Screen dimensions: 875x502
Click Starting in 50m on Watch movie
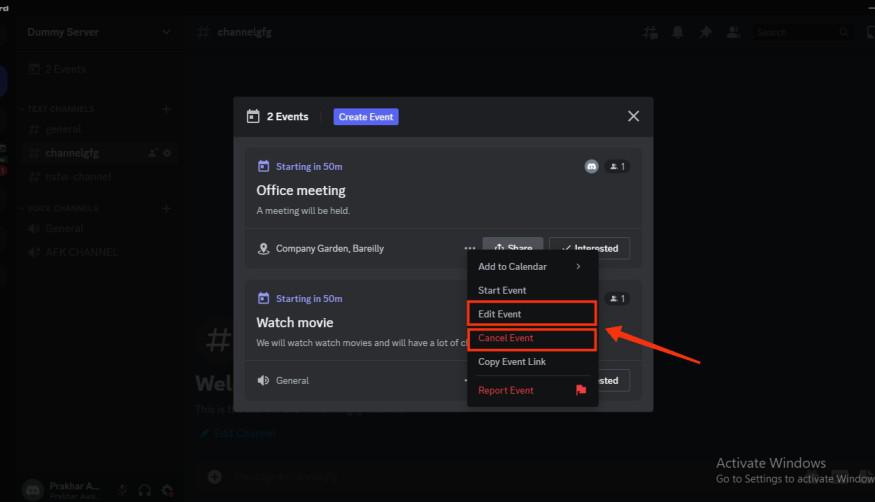309,299
